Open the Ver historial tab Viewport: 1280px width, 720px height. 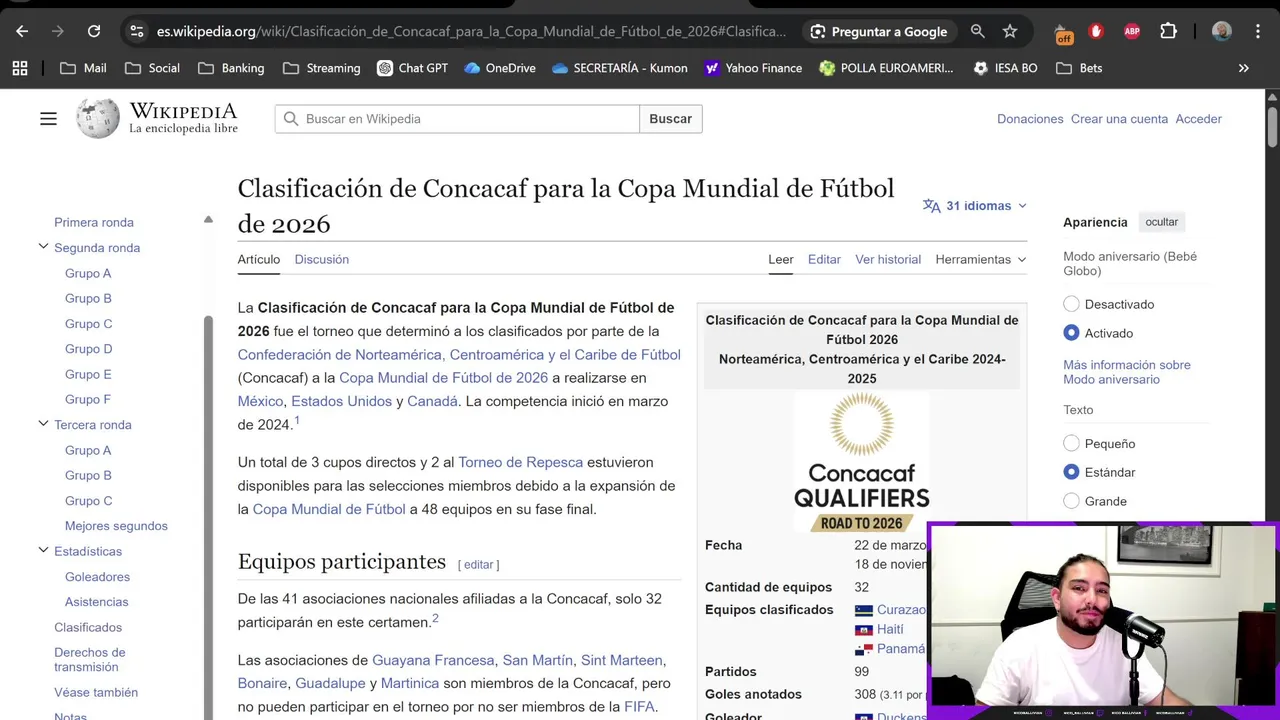pyautogui.click(x=888, y=259)
